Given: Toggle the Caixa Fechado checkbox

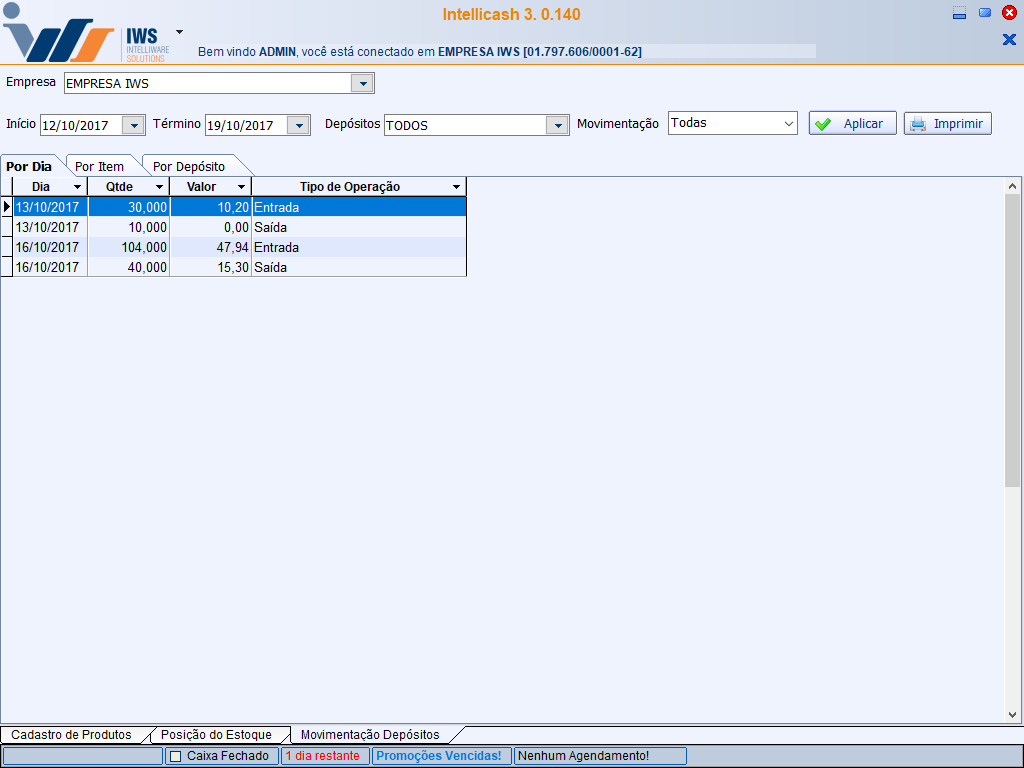Looking at the screenshot, I should 175,756.
